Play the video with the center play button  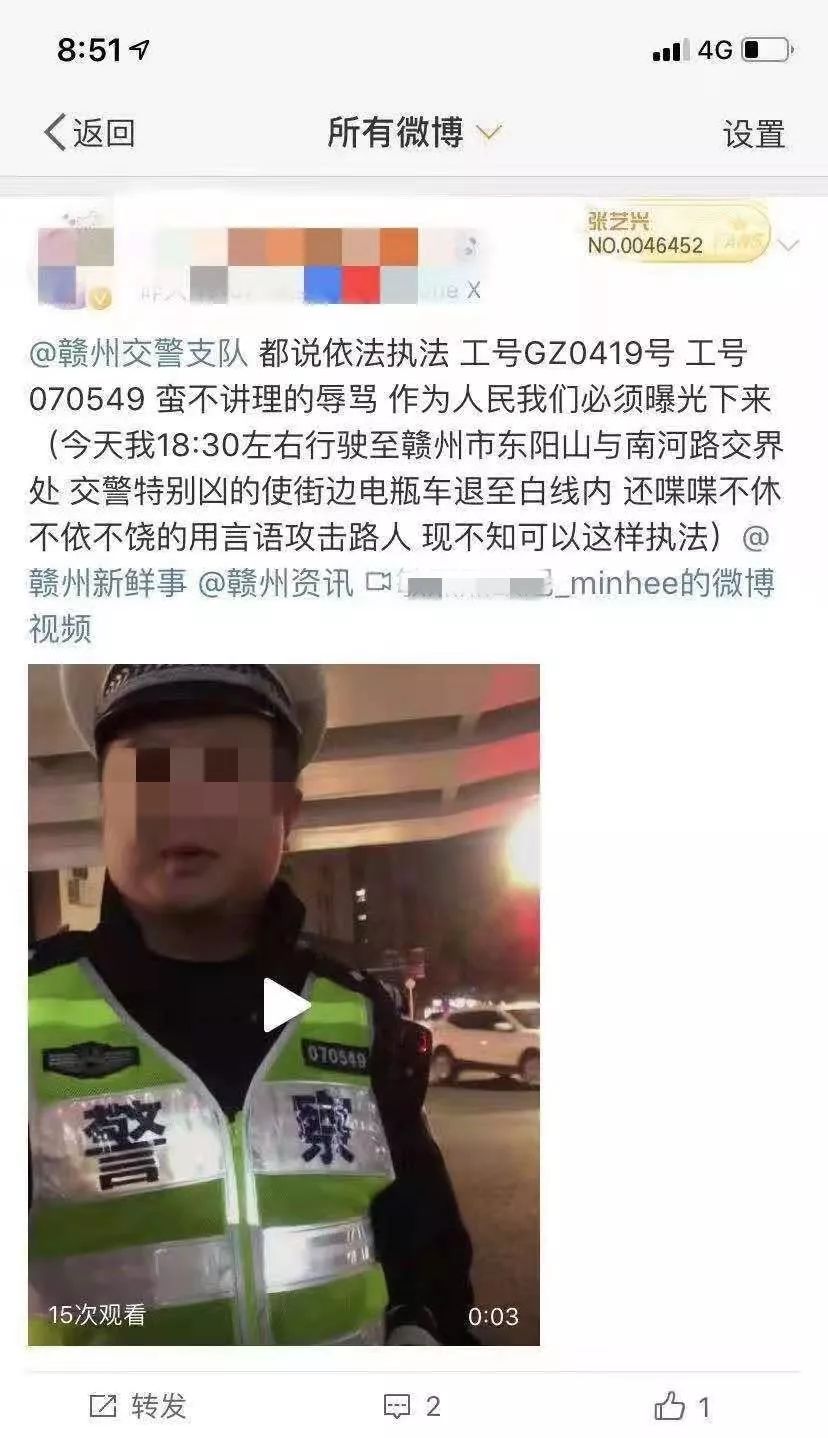pos(284,1004)
